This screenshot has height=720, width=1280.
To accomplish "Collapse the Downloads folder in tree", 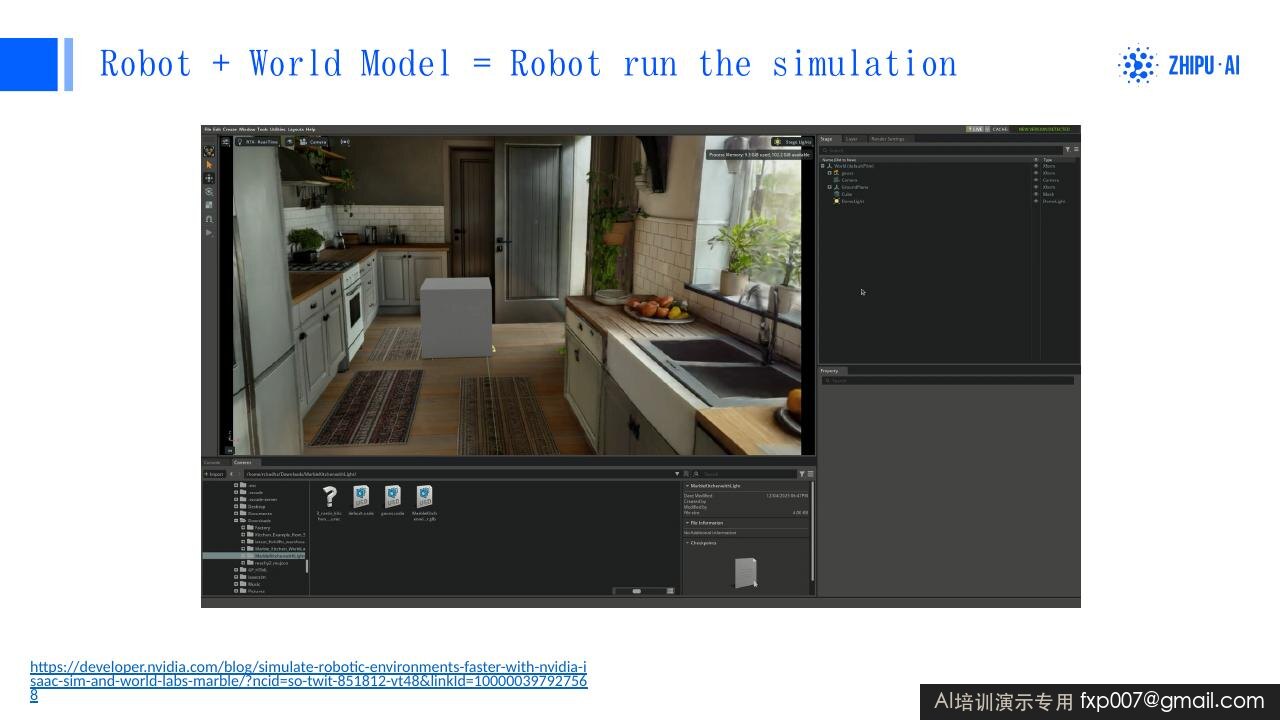I will [x=236, y=521].
